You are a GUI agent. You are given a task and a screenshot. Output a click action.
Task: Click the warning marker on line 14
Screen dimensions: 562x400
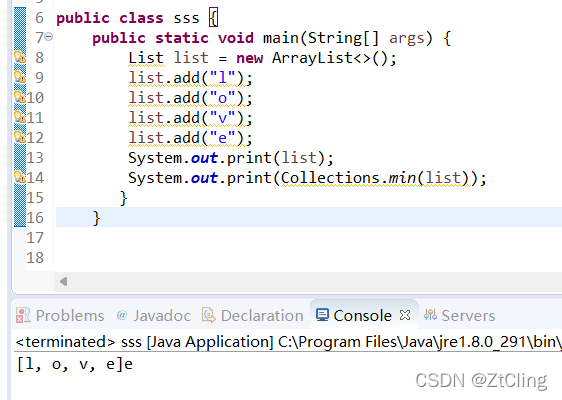coord(20,178)
